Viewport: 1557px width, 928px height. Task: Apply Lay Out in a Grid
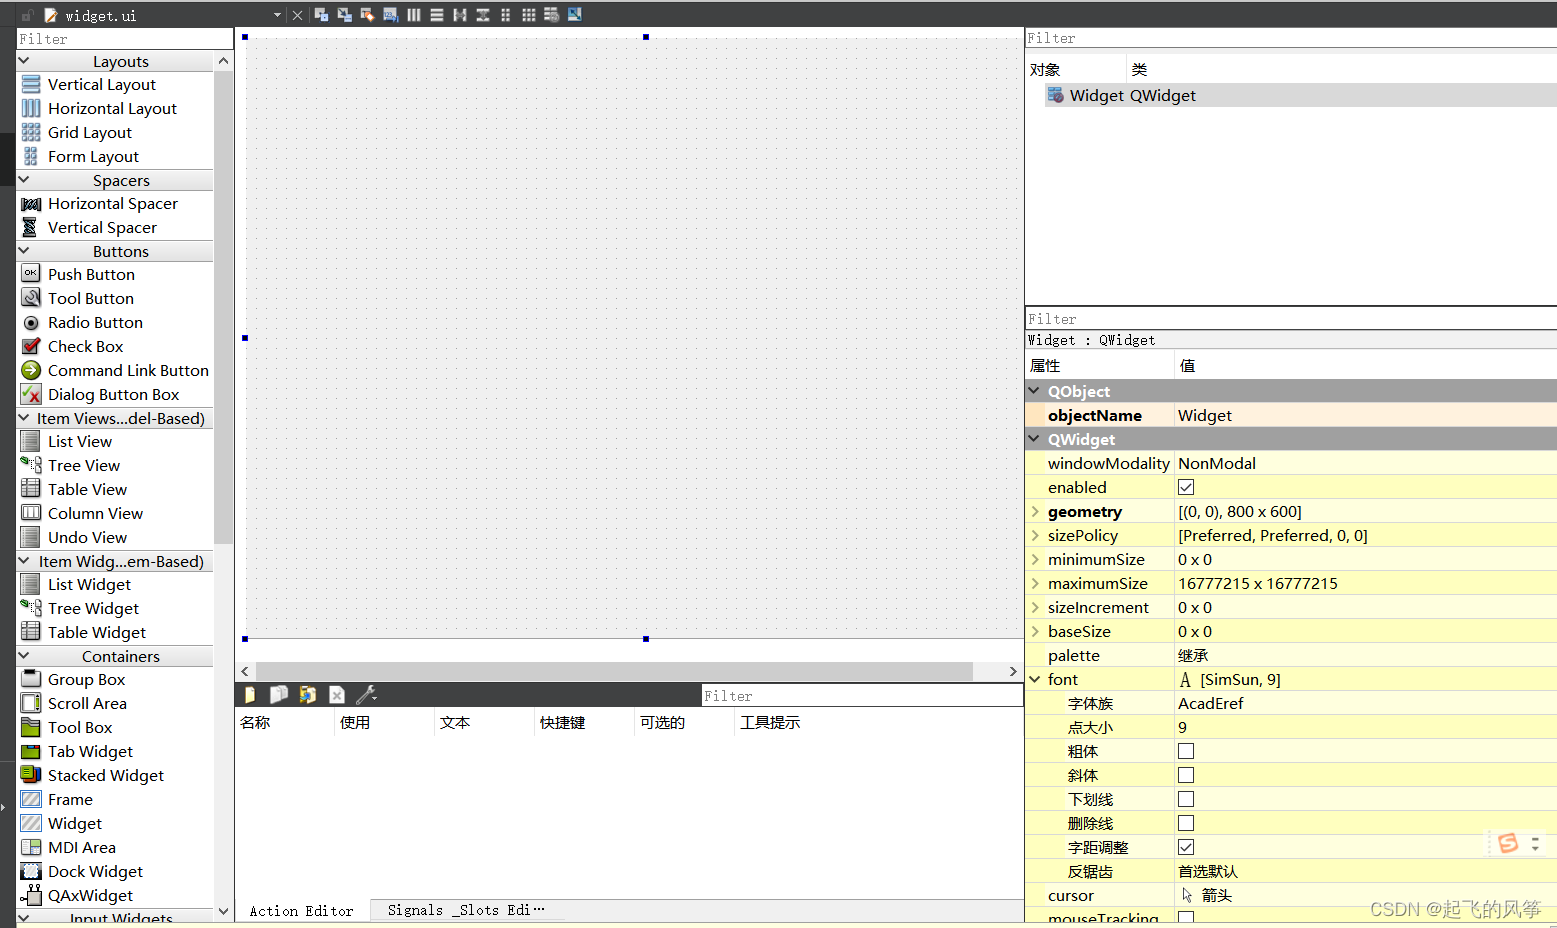[528, 14]
